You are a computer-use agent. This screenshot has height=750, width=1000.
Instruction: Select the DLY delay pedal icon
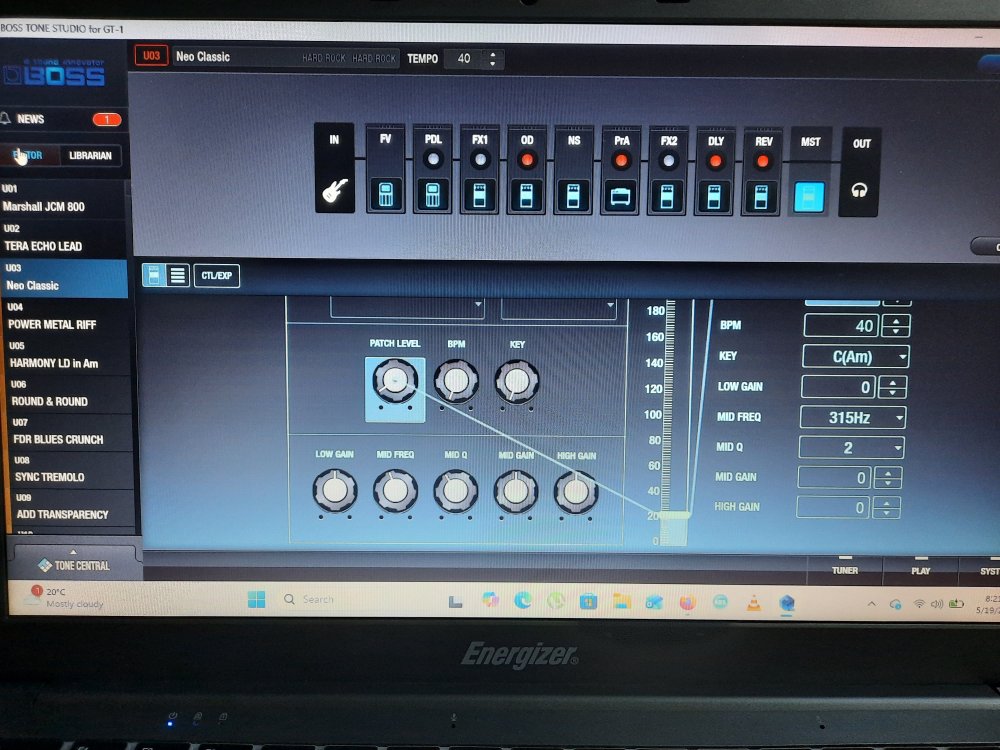[x=714, y=197]
